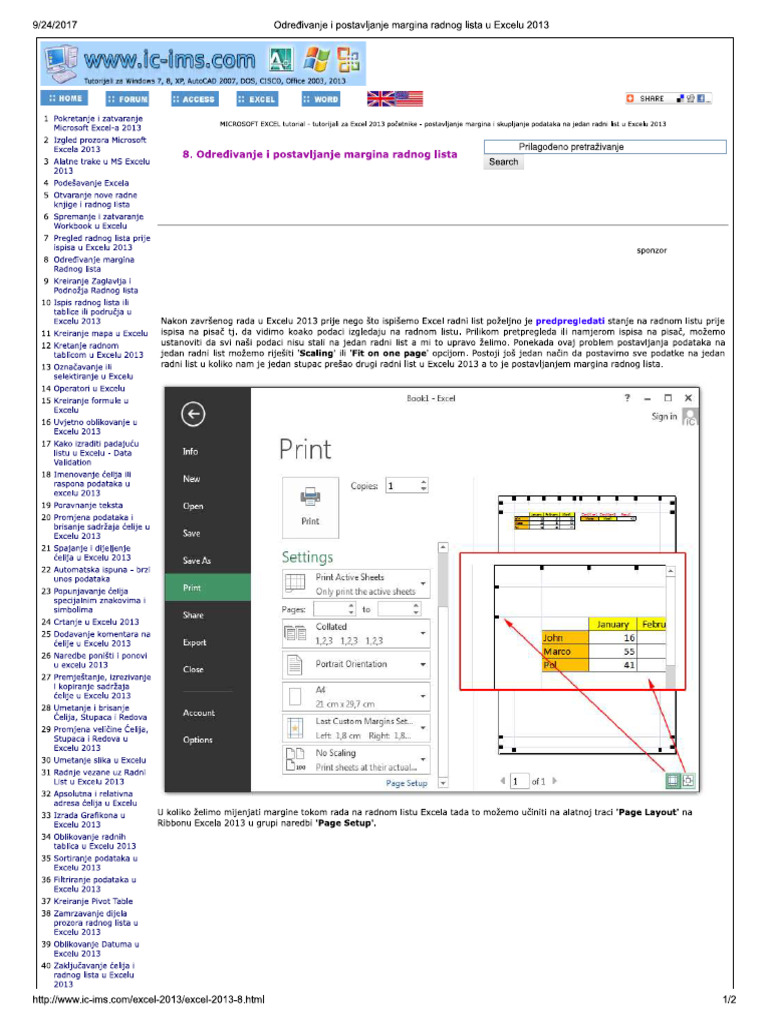This screenshot has width=768, height=1024.
Task: Open the Last Custom Margins Setting dropdown
Action: pyautogui.click(x=357, y=728)
